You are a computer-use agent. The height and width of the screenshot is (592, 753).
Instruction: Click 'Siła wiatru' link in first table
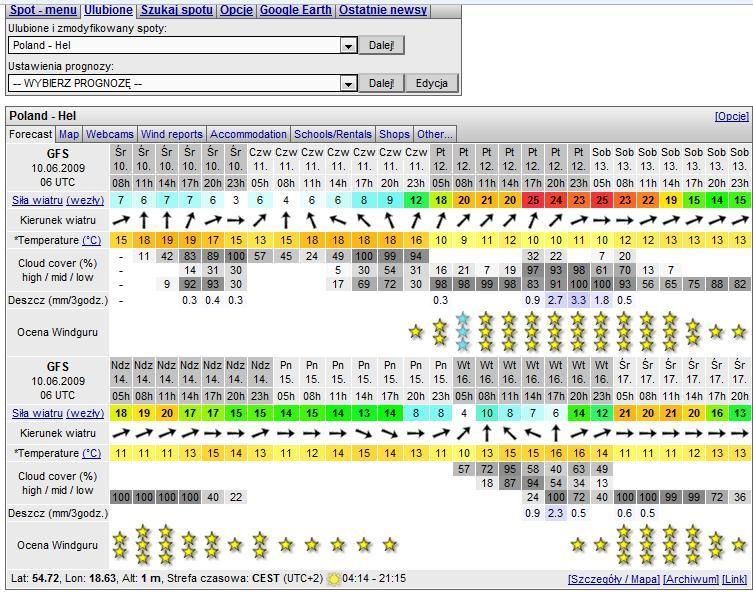click(x=37, y=200)
